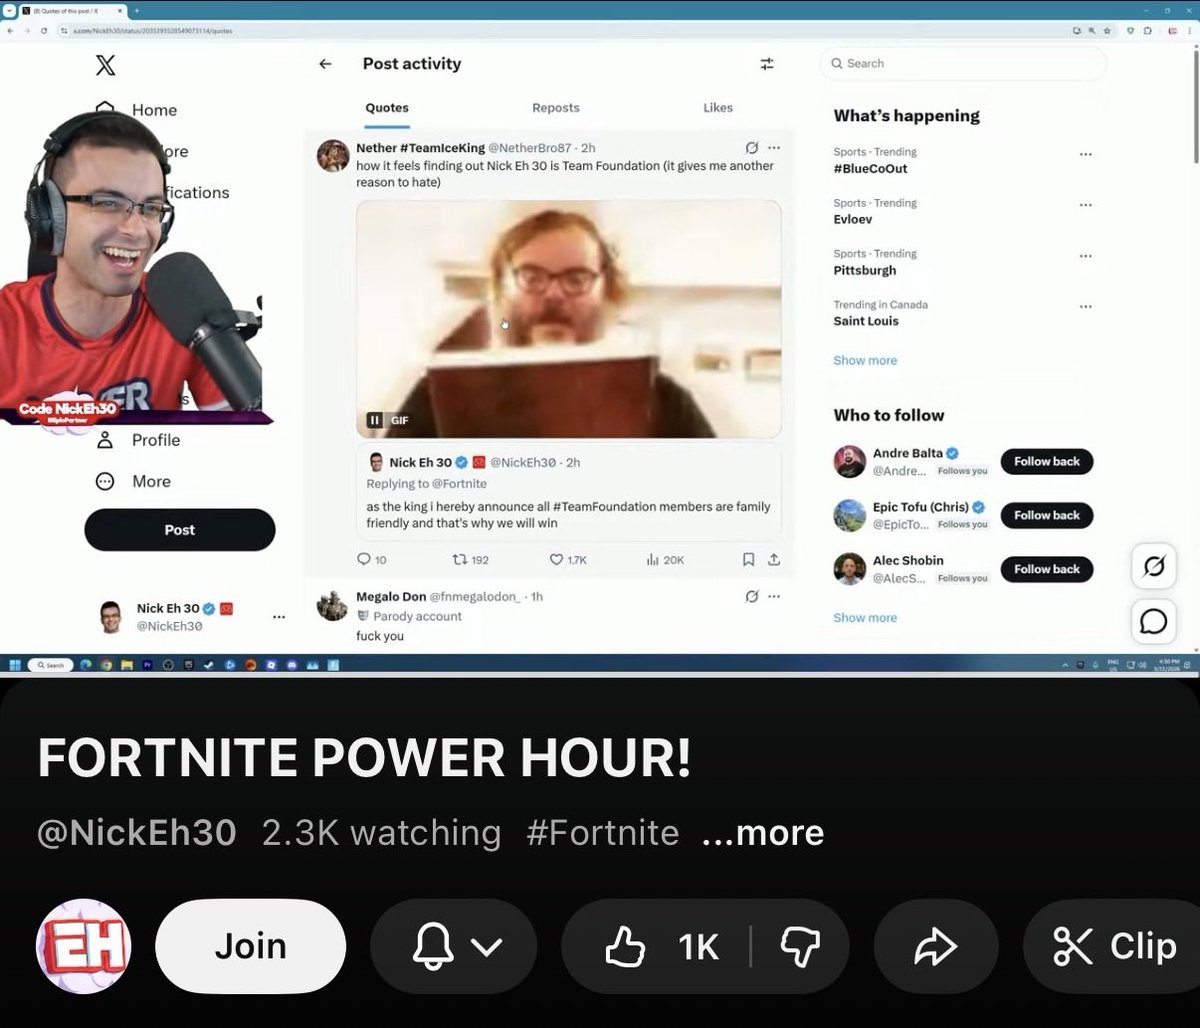The image size is (1200, 1028).
Task: Open Profile in the X sidebar
Action: 156,440
